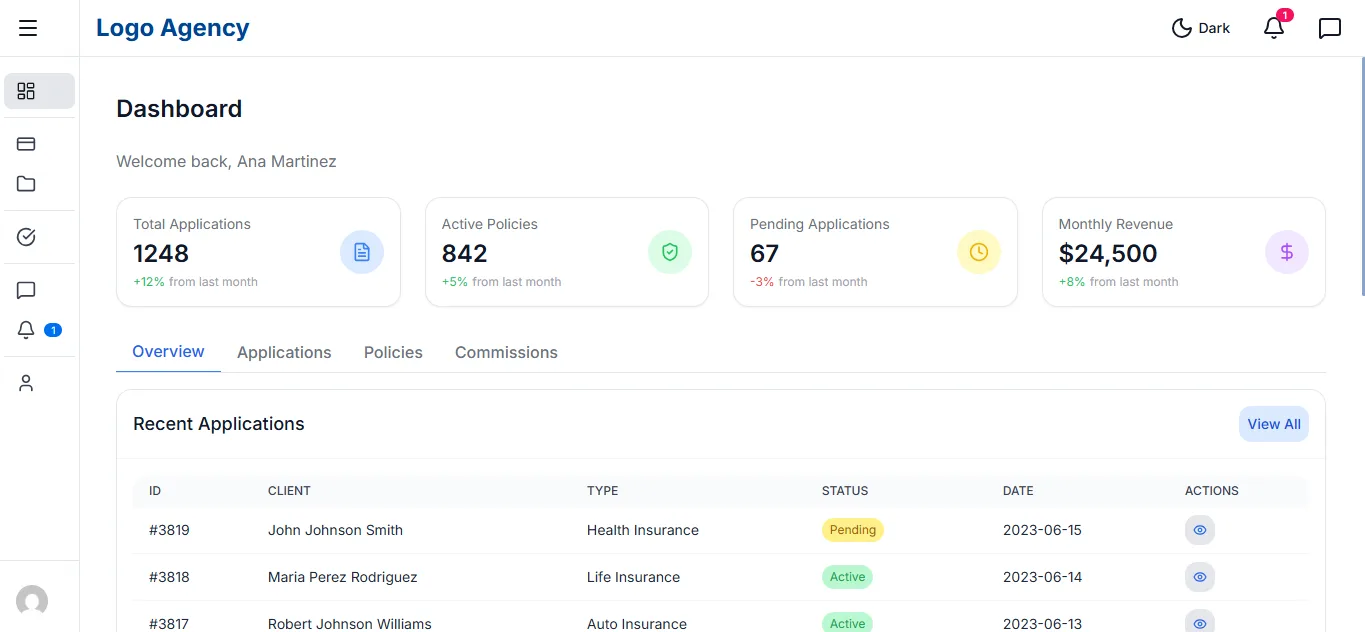Open top bar notifications bell

point(1274,28)
